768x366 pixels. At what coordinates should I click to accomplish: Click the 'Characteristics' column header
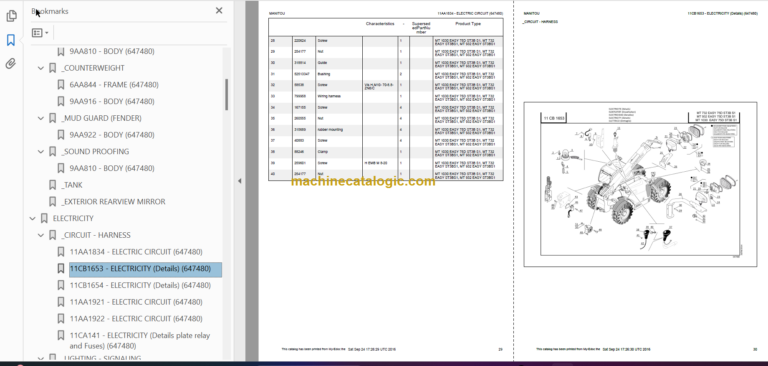pyautogui.click(x=380, y=24)
